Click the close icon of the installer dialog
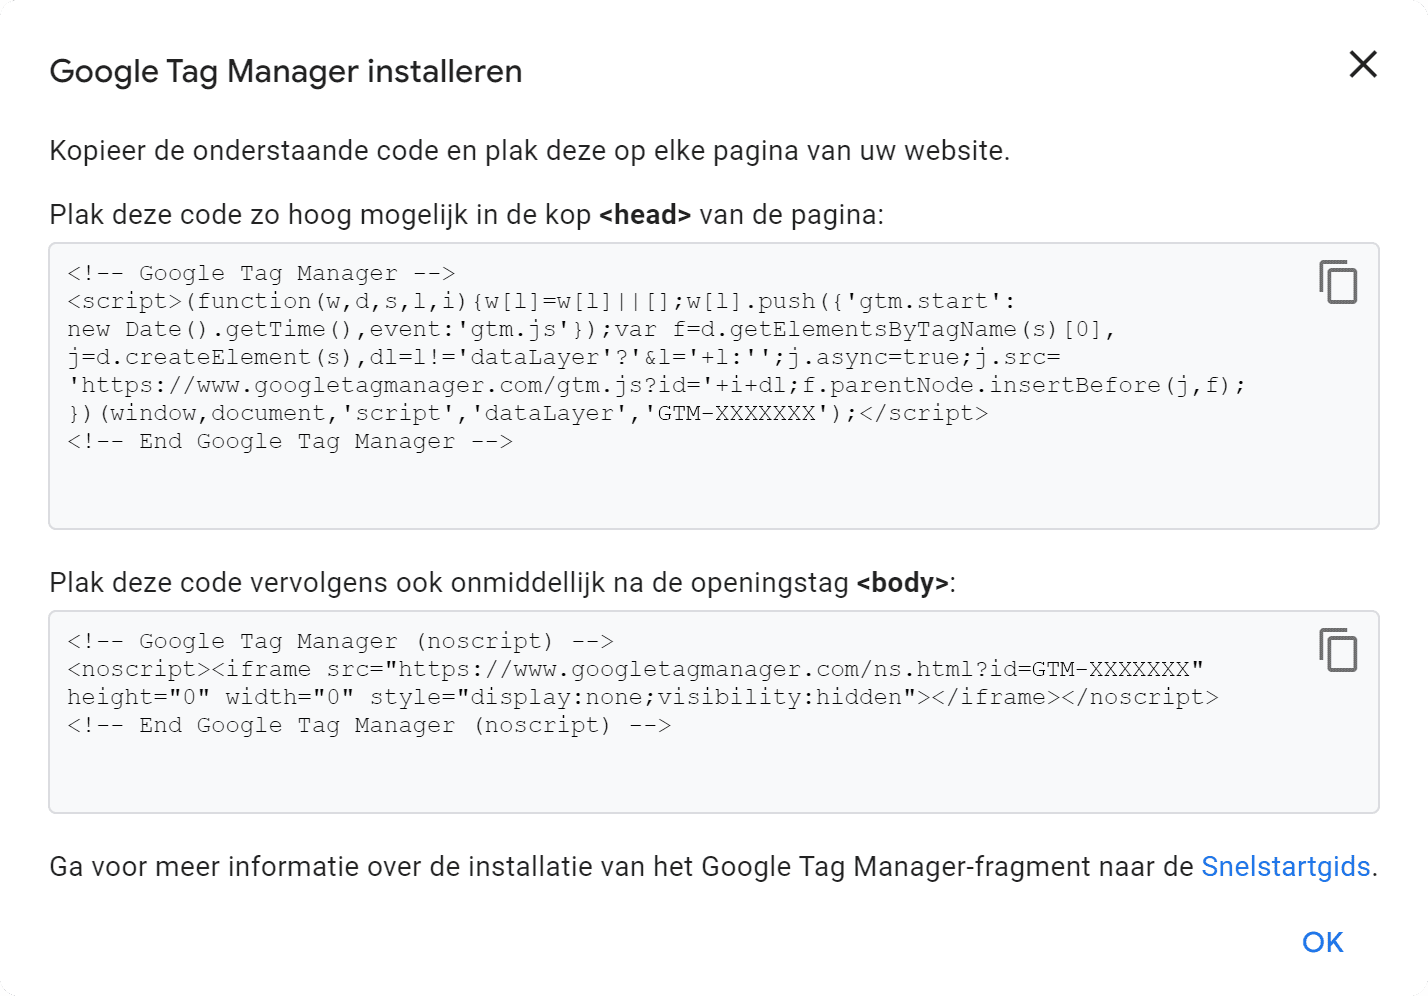 click(1362, 64)
